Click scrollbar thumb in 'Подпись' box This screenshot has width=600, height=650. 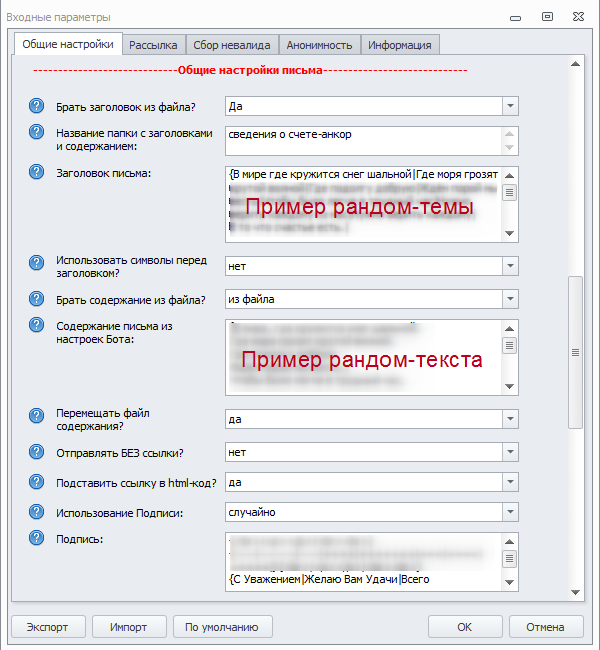510,559
